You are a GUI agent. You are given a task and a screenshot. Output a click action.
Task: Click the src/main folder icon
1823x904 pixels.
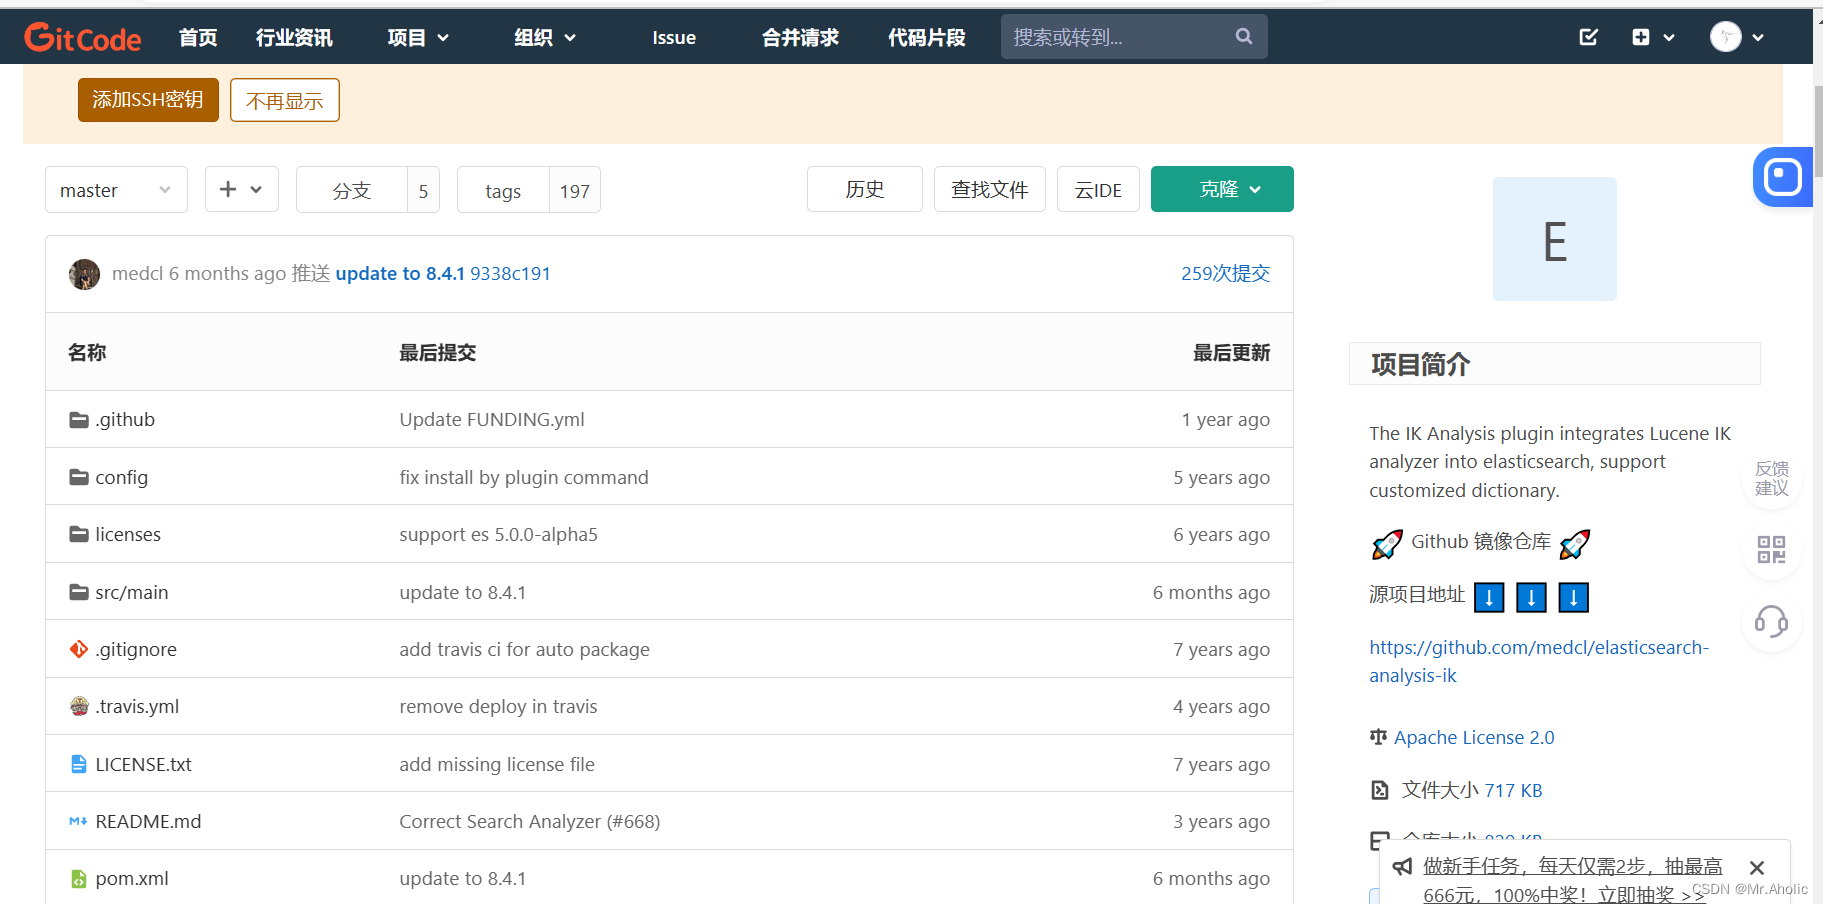point(79,592)
